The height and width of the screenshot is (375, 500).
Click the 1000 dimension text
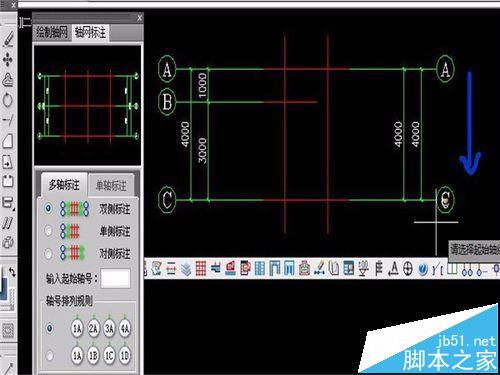point(203,86)
